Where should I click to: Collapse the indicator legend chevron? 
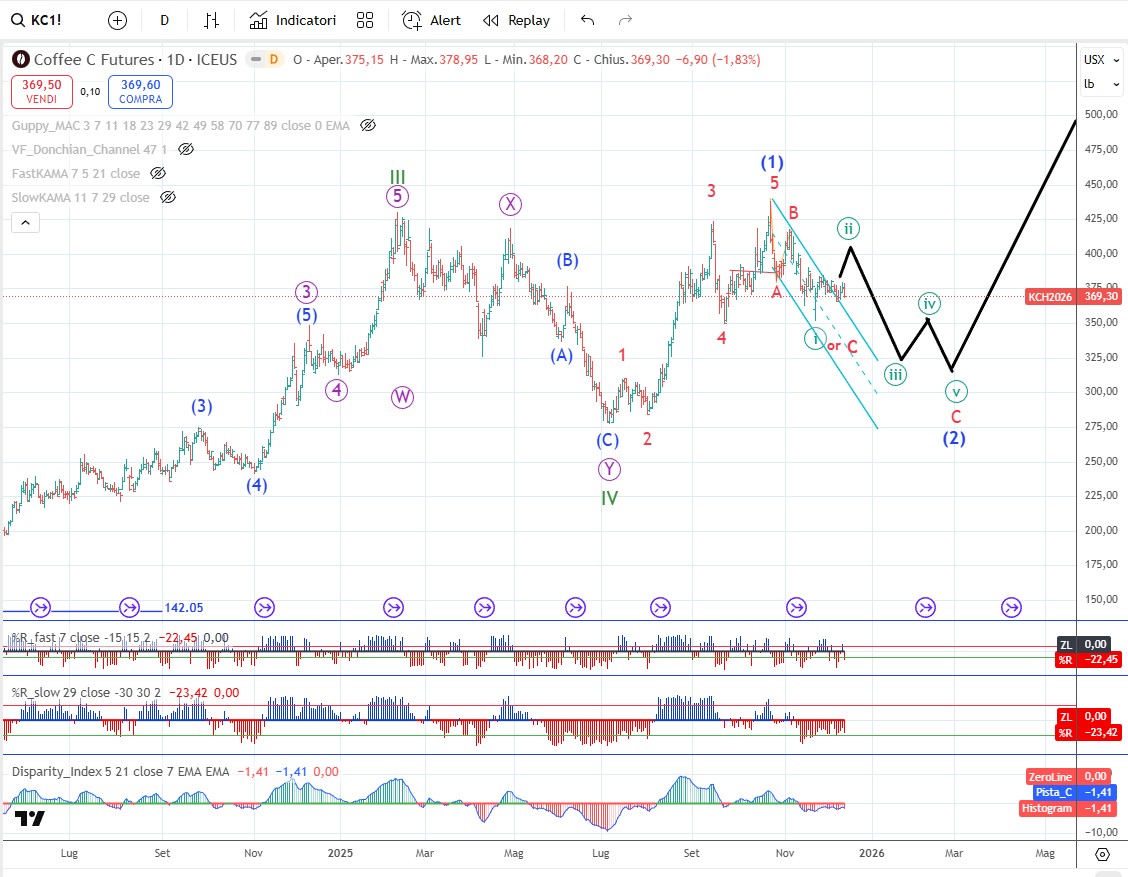click(25, 222)
